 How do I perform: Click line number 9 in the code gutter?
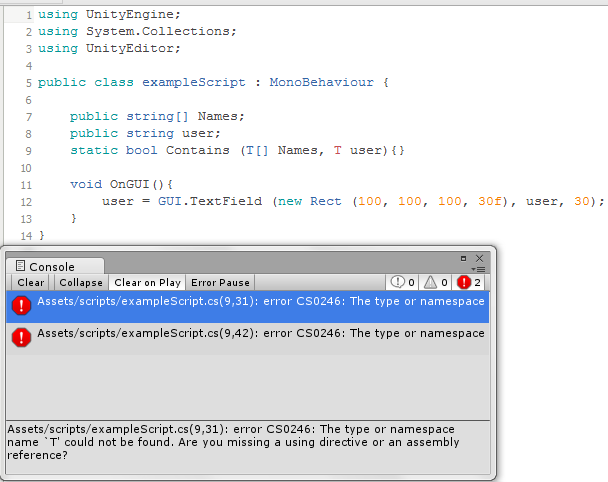point(29,150)
